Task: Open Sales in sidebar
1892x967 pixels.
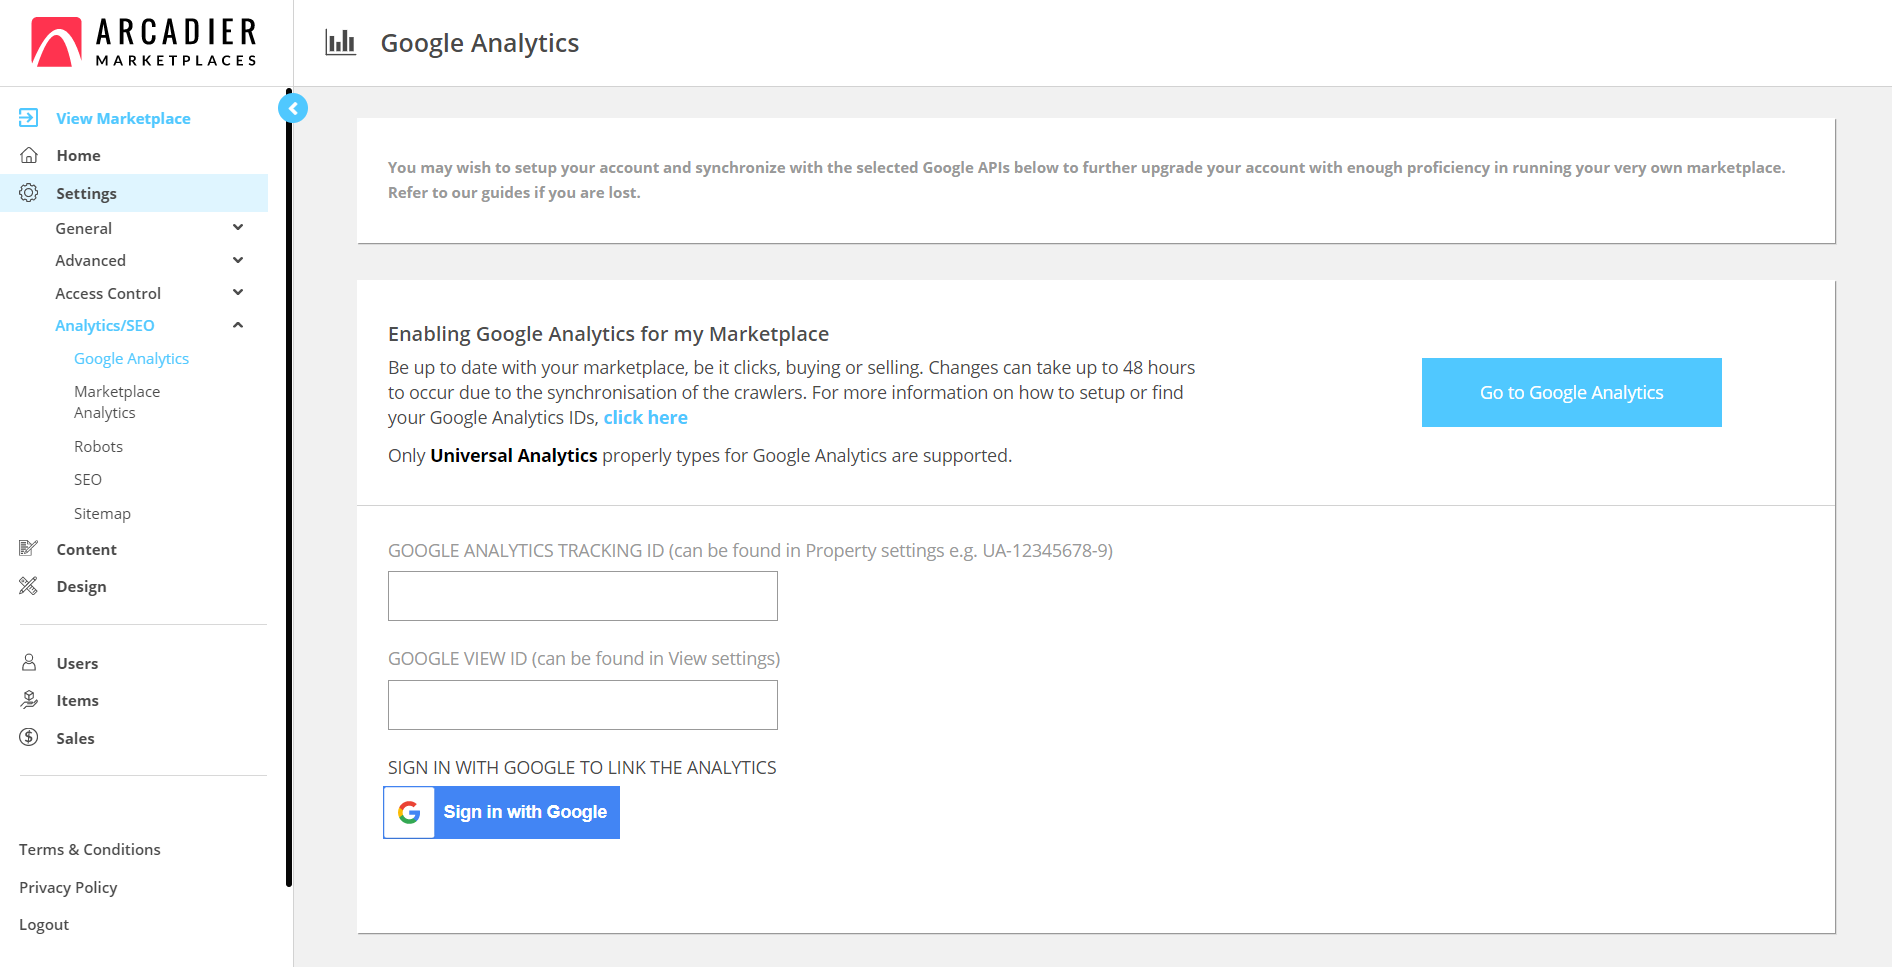Action: [75, 738]
